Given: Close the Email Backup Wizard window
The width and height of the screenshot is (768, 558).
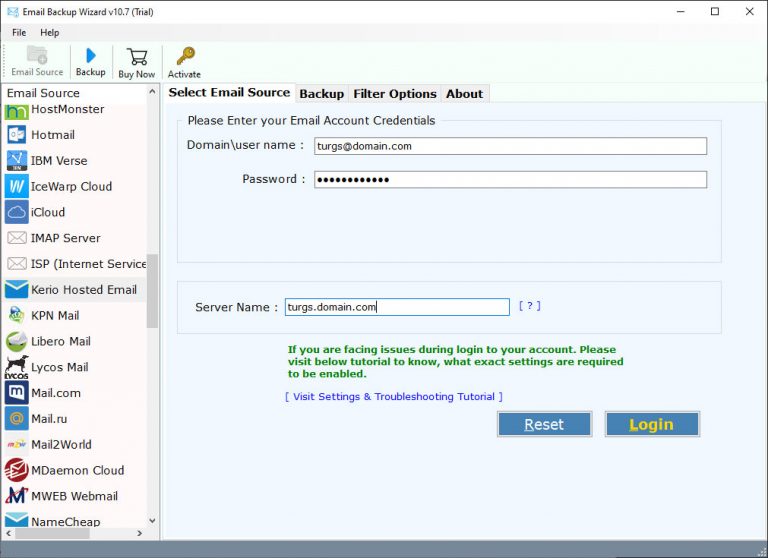Looking at the screenshot, I should point(749,11).
